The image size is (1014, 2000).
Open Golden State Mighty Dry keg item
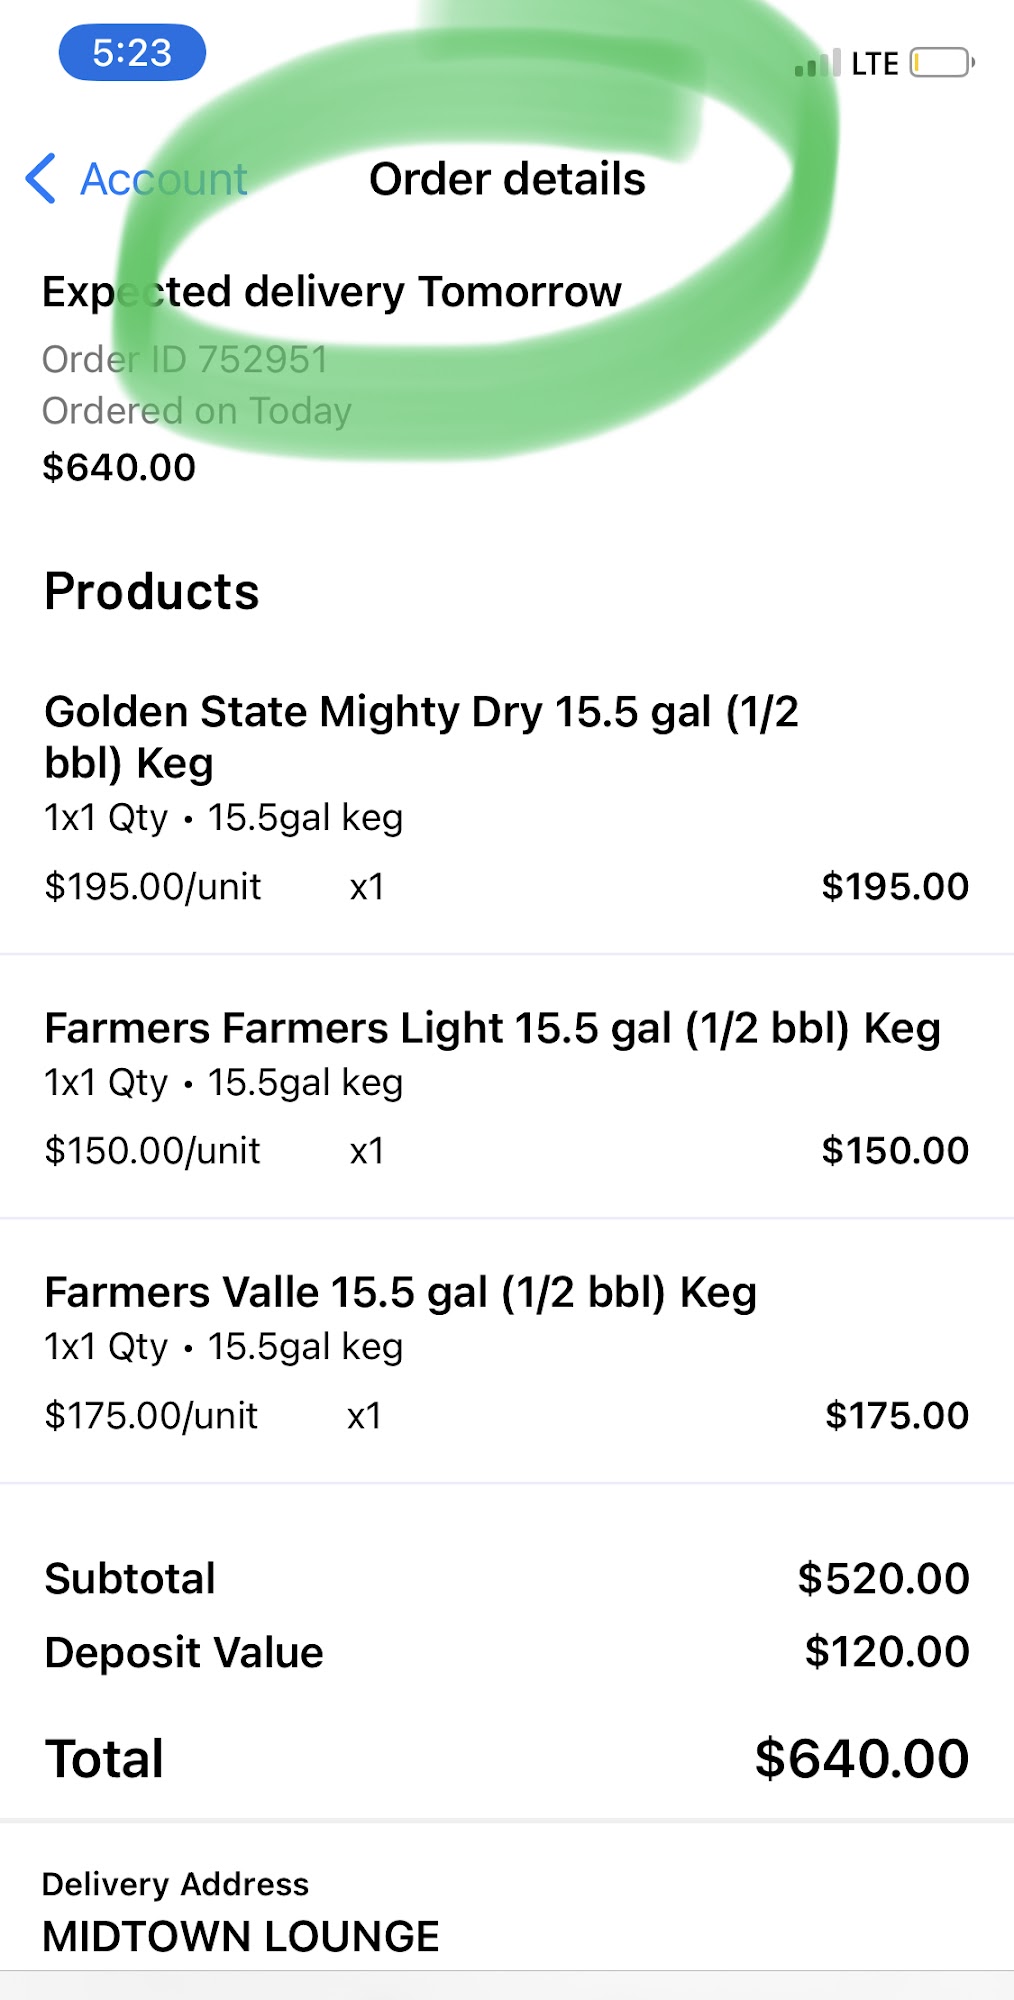tap(421, 737)
